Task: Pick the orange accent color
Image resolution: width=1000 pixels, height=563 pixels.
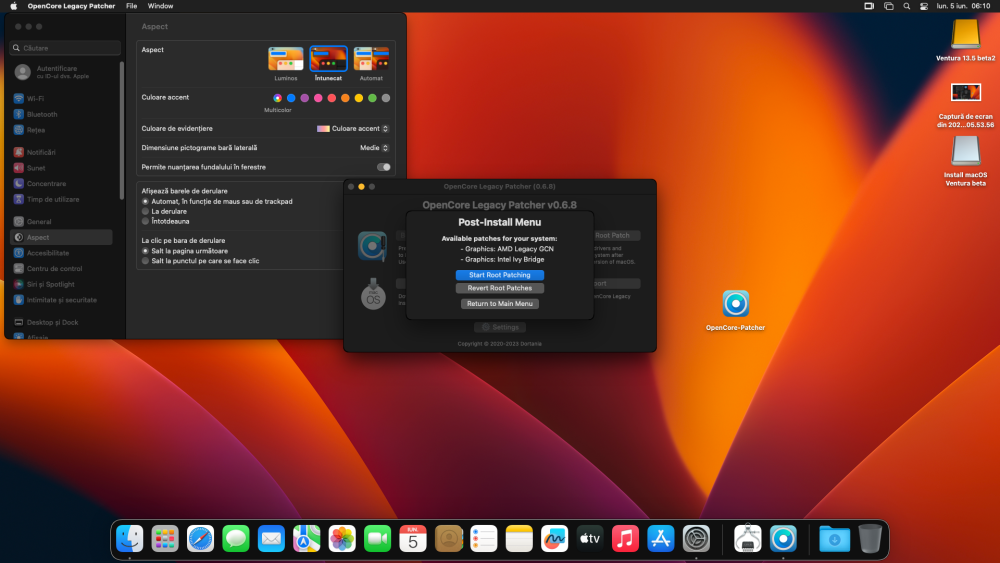Action: coord(345,98)
